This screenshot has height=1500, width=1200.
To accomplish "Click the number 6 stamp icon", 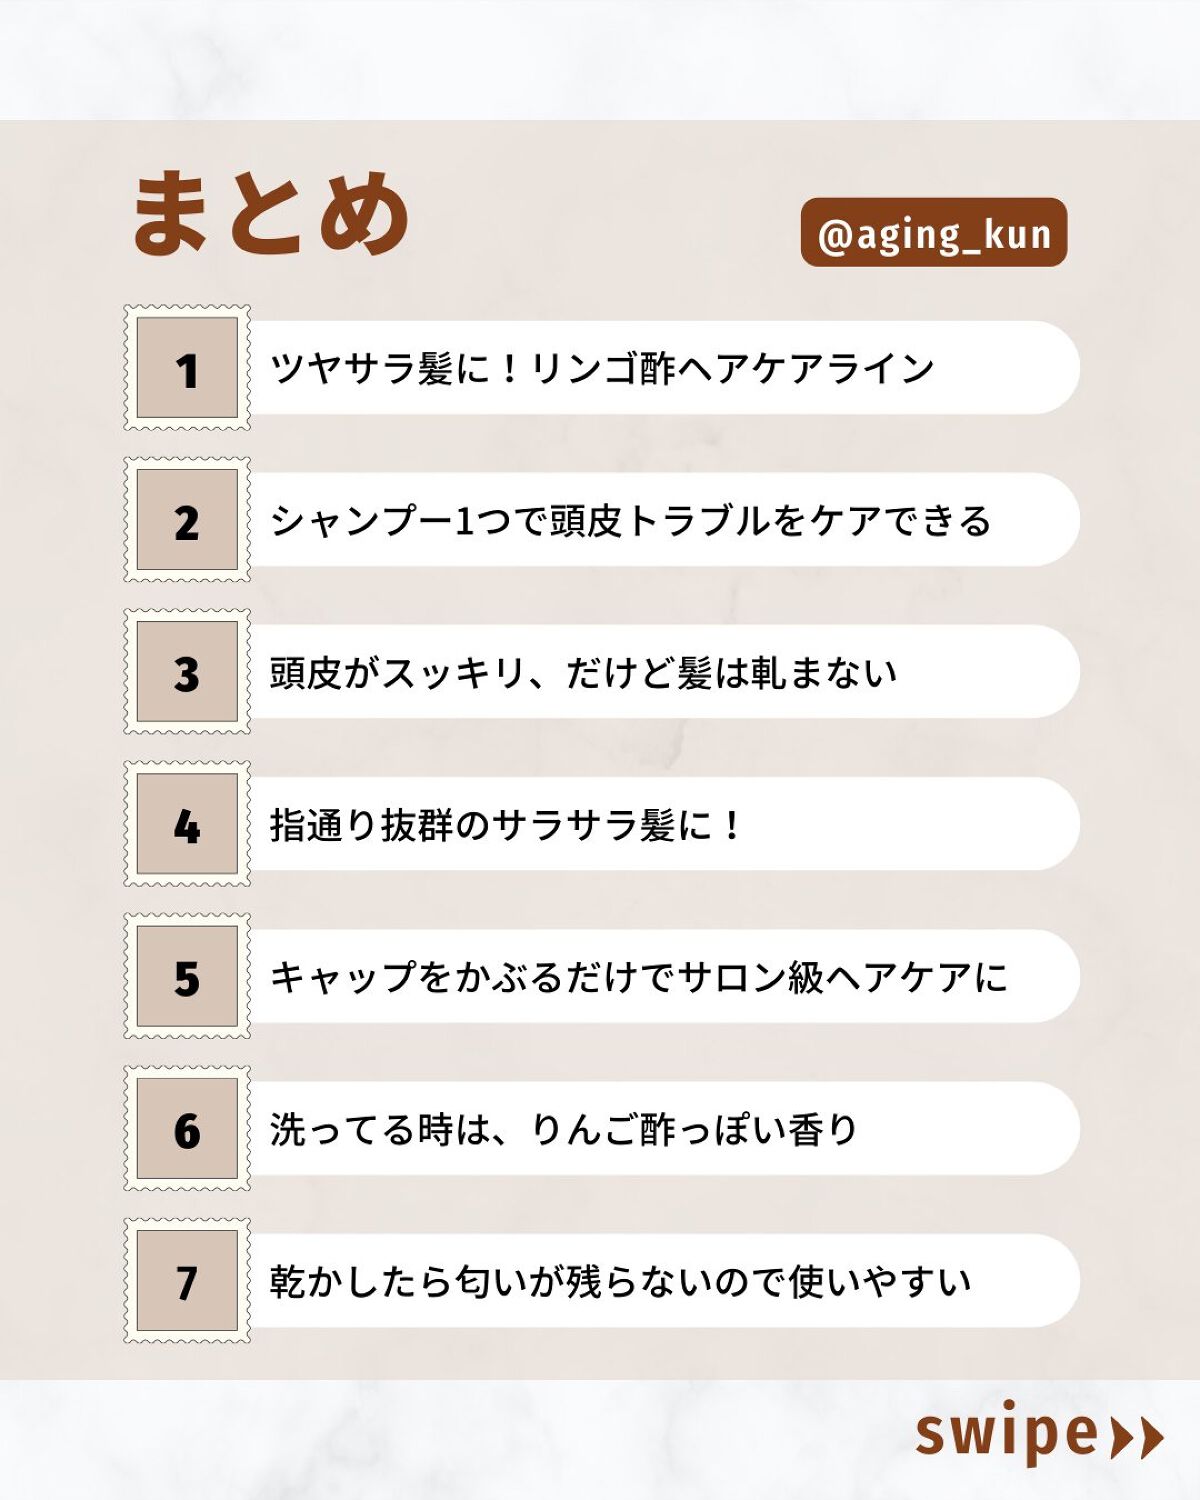I will coord(187,1128).
